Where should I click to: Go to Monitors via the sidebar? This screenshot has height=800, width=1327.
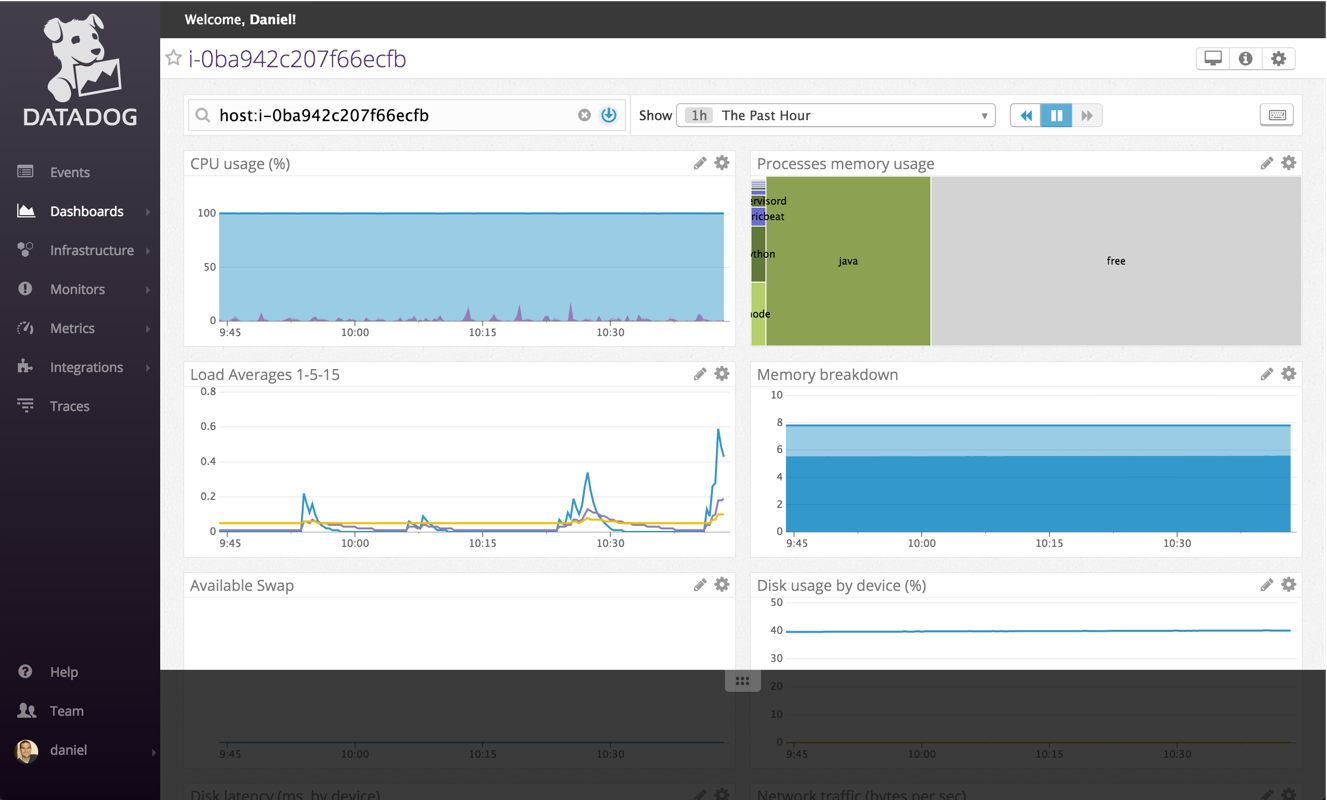coord(75,289)
